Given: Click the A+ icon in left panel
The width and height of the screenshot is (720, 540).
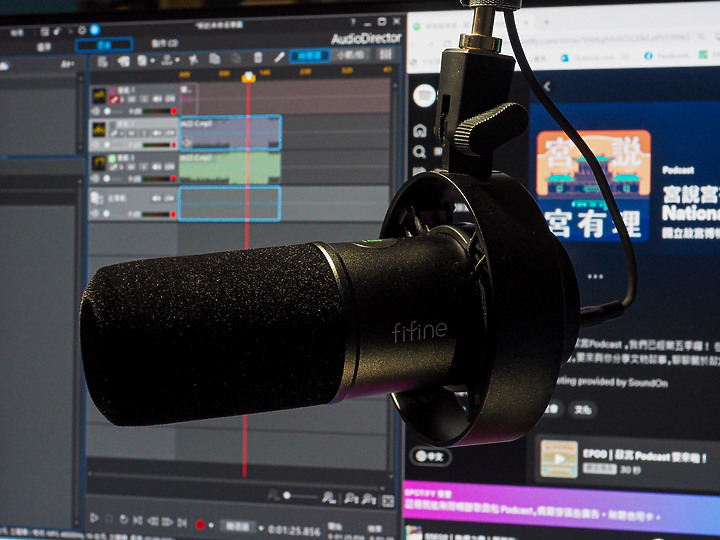Looking at the screenshot, I should (68, 64).
